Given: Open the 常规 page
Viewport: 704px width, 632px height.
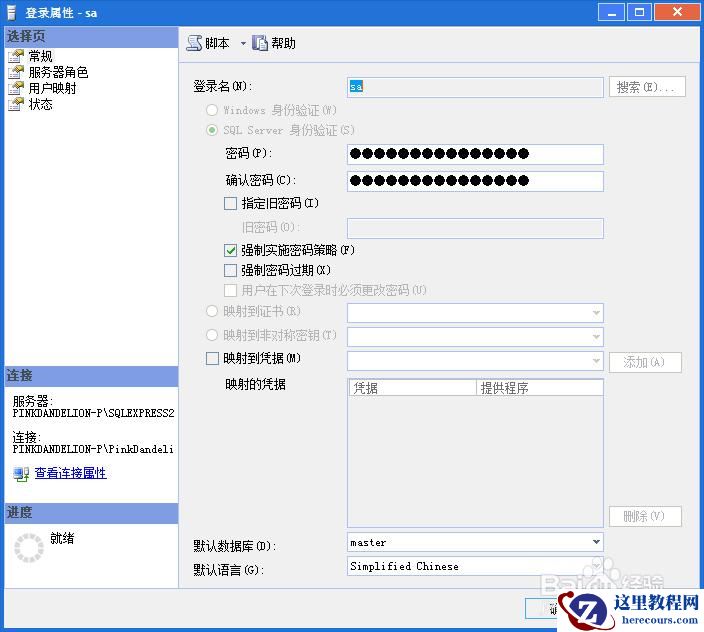Looking at the screenshot, I should pos(40,56).
